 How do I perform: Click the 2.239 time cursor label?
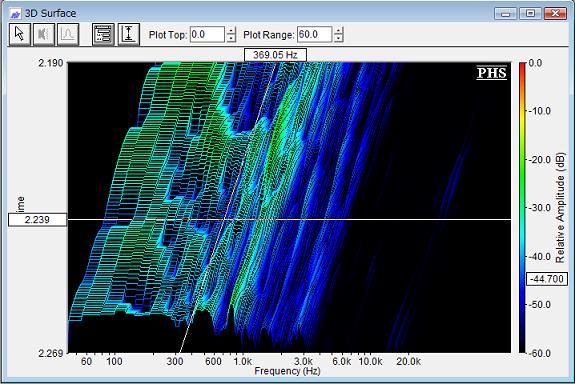click(37, 220)
